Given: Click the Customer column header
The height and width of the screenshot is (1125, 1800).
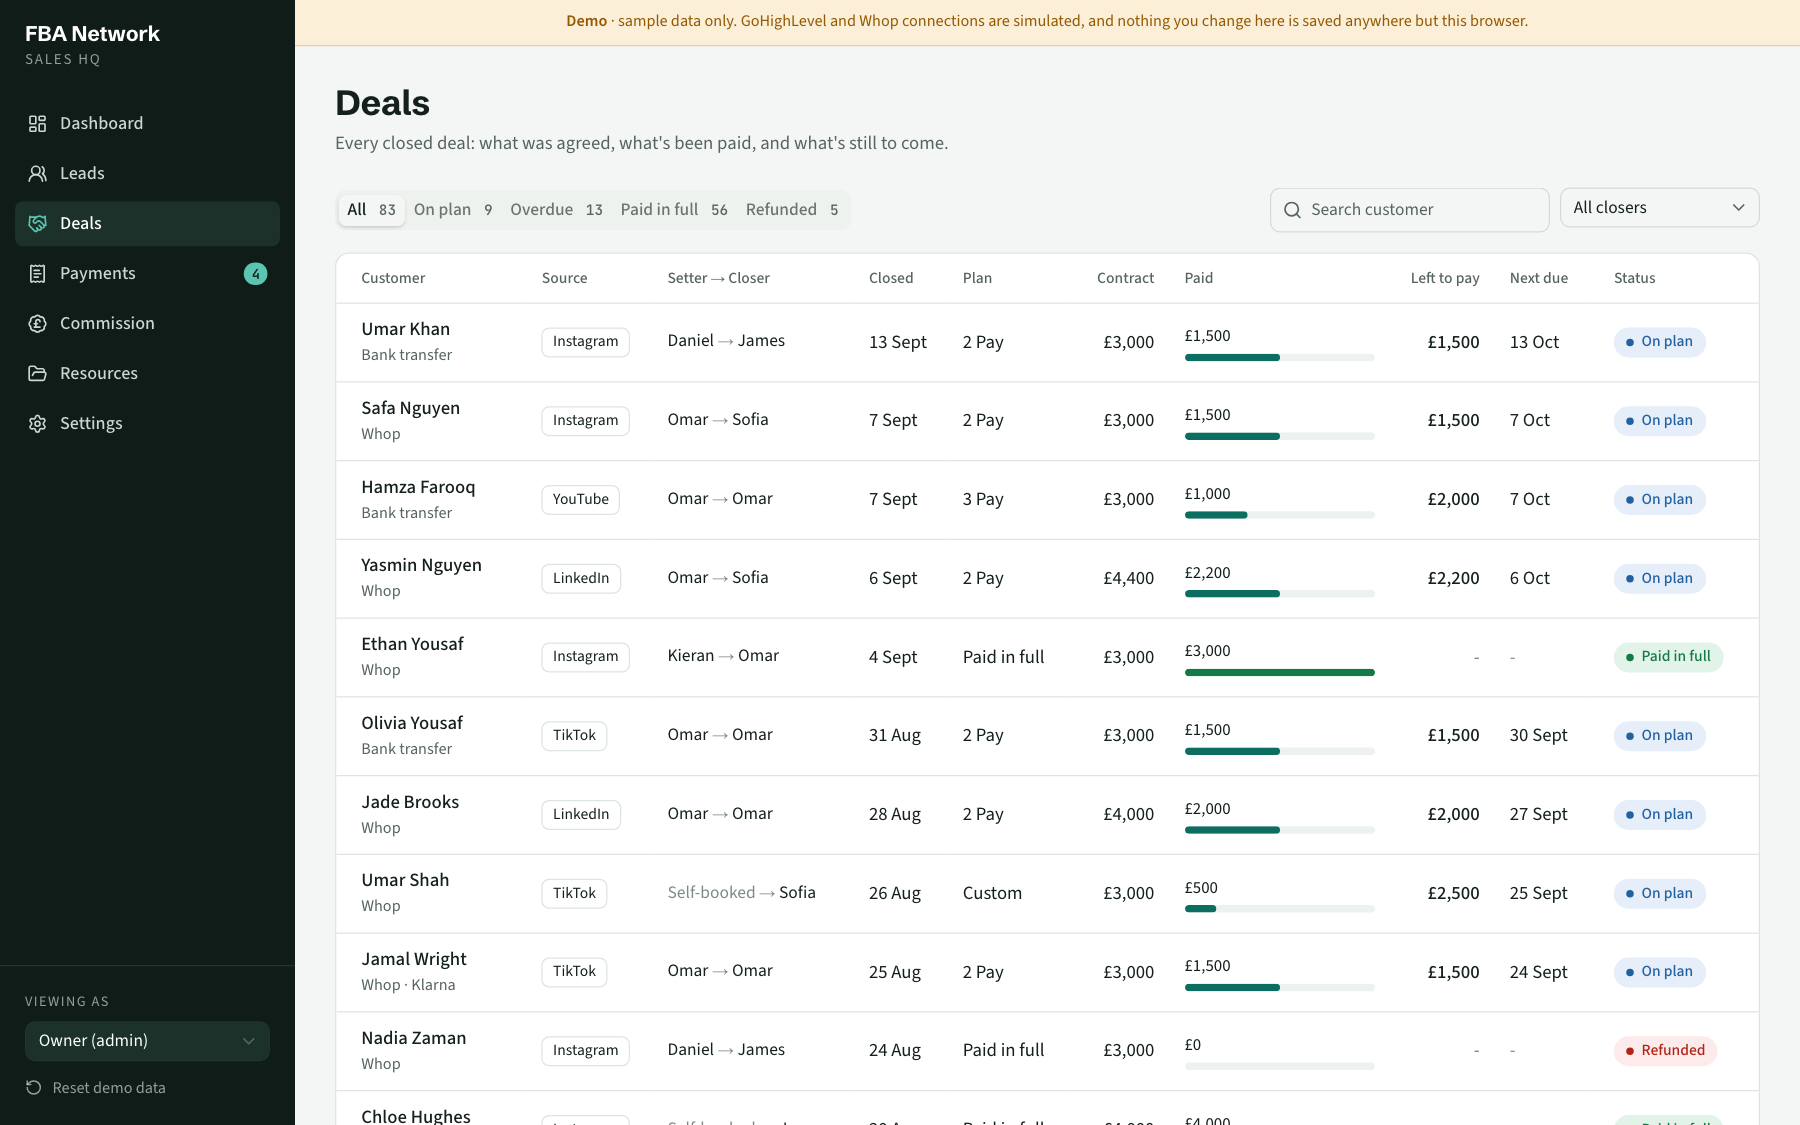Looking at the screenshot, I should point(393,278).
